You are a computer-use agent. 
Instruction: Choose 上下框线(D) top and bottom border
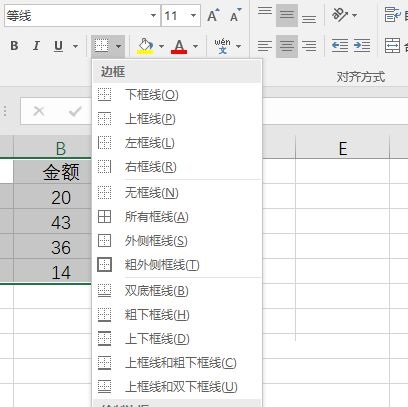pyautogui.click(x=177, y=339)
